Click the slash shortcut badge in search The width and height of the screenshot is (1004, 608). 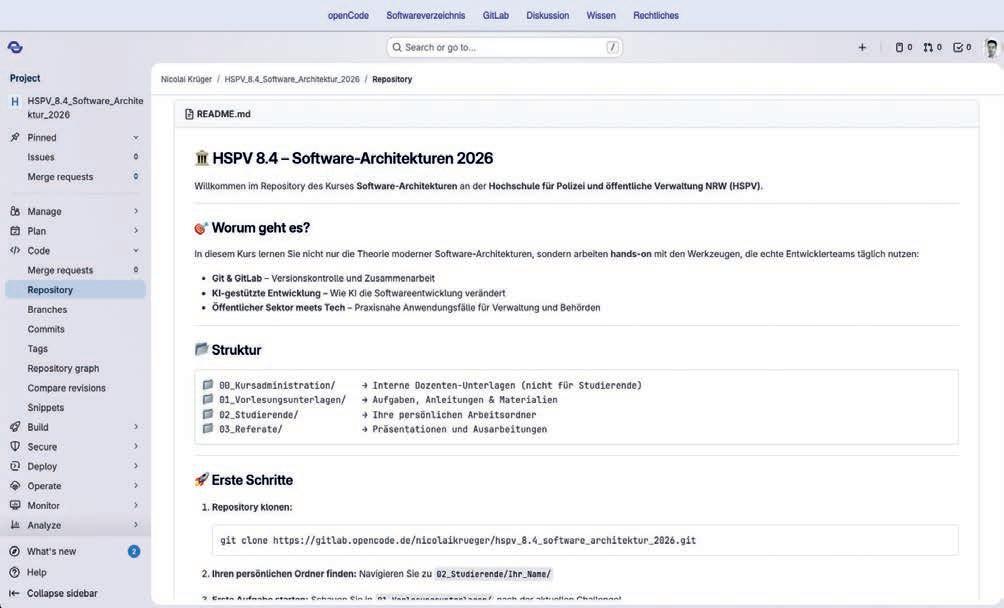point(612,47)
